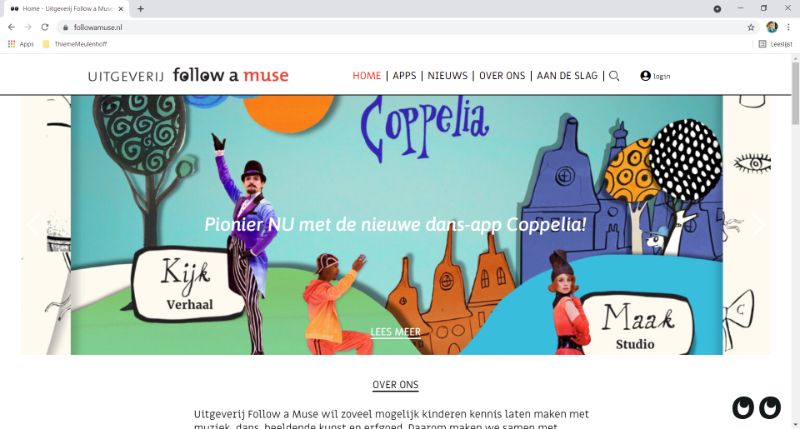Open the site search magnifier icon

coord(614,76)
